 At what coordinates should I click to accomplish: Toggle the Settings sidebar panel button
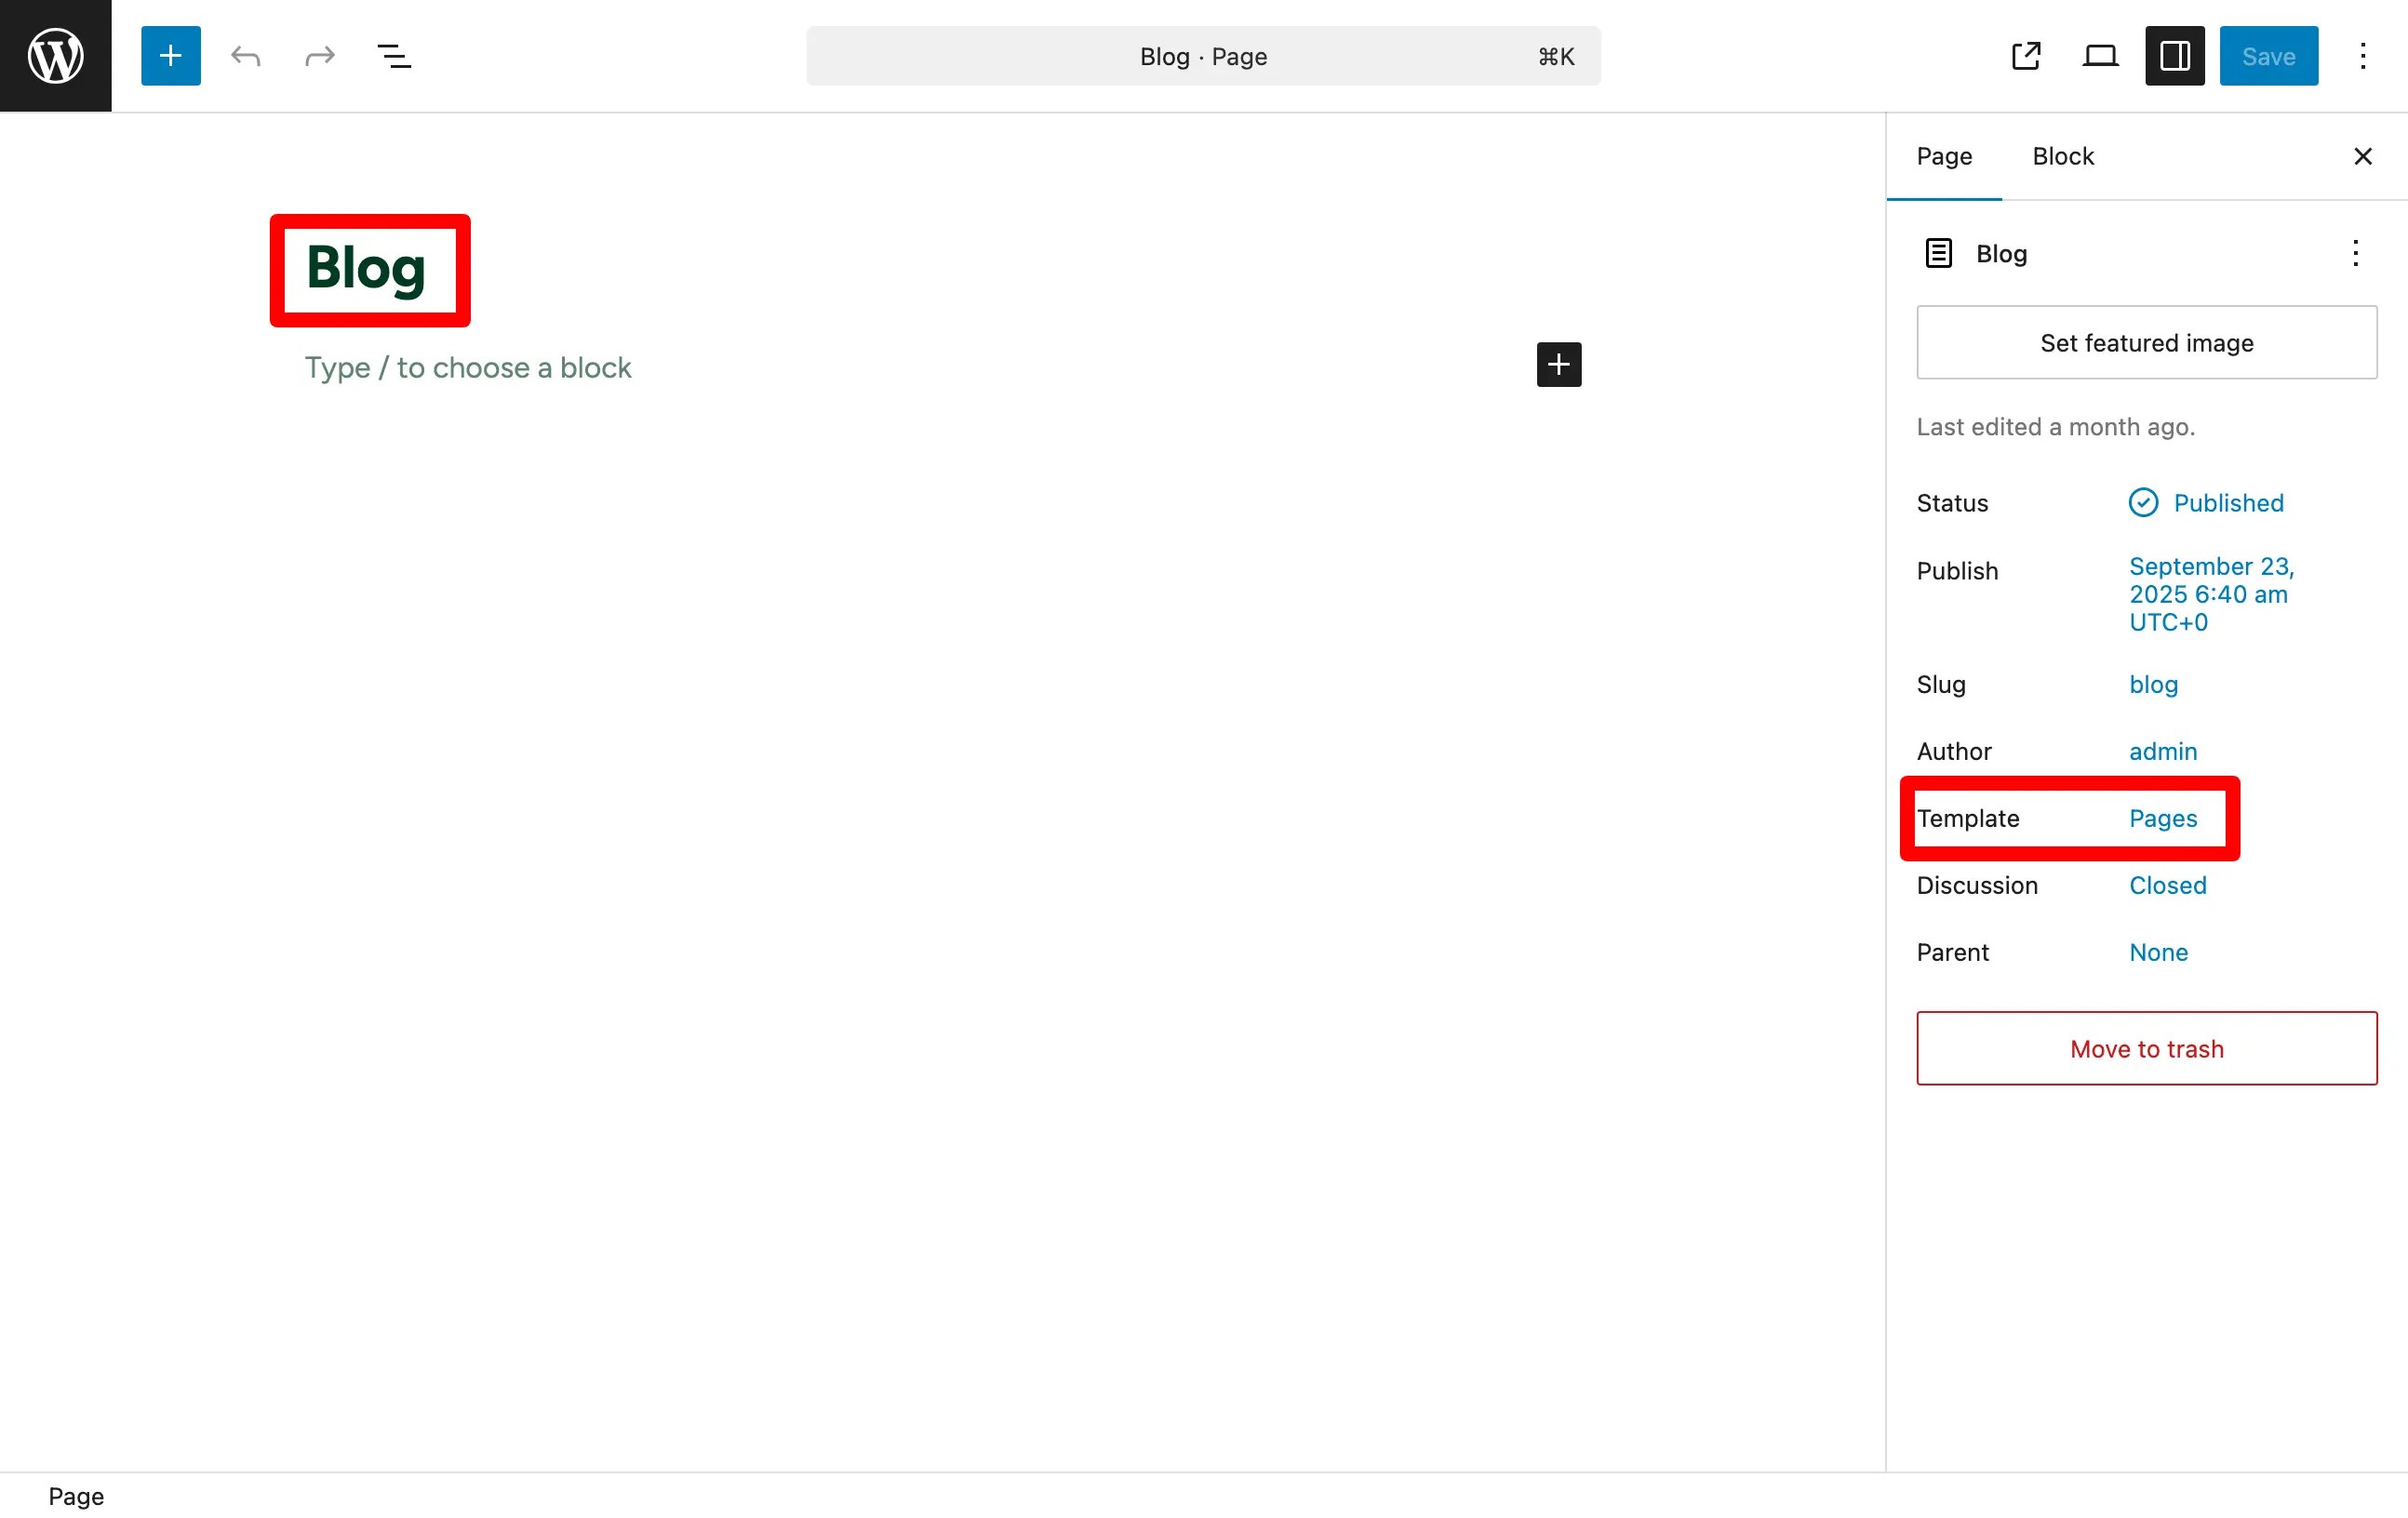[2174, 56]
